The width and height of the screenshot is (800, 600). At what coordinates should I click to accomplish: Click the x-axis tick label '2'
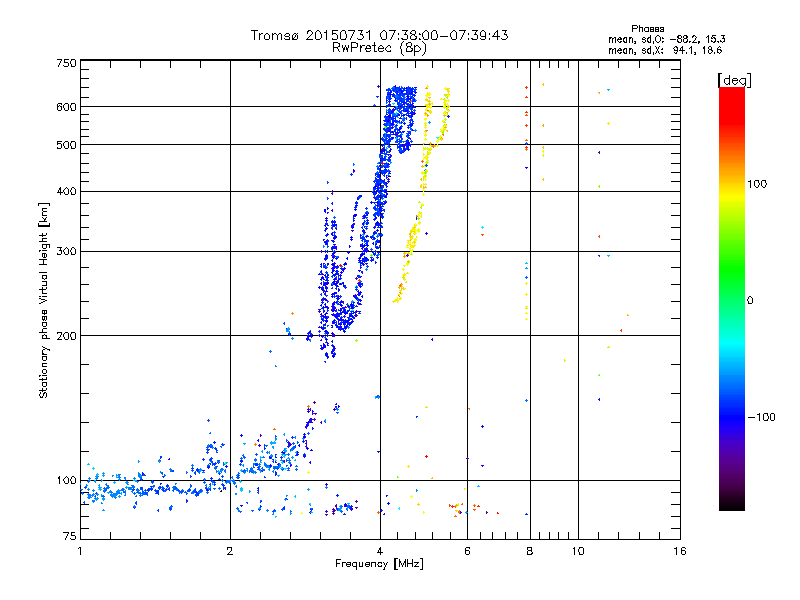coord(230,551)
